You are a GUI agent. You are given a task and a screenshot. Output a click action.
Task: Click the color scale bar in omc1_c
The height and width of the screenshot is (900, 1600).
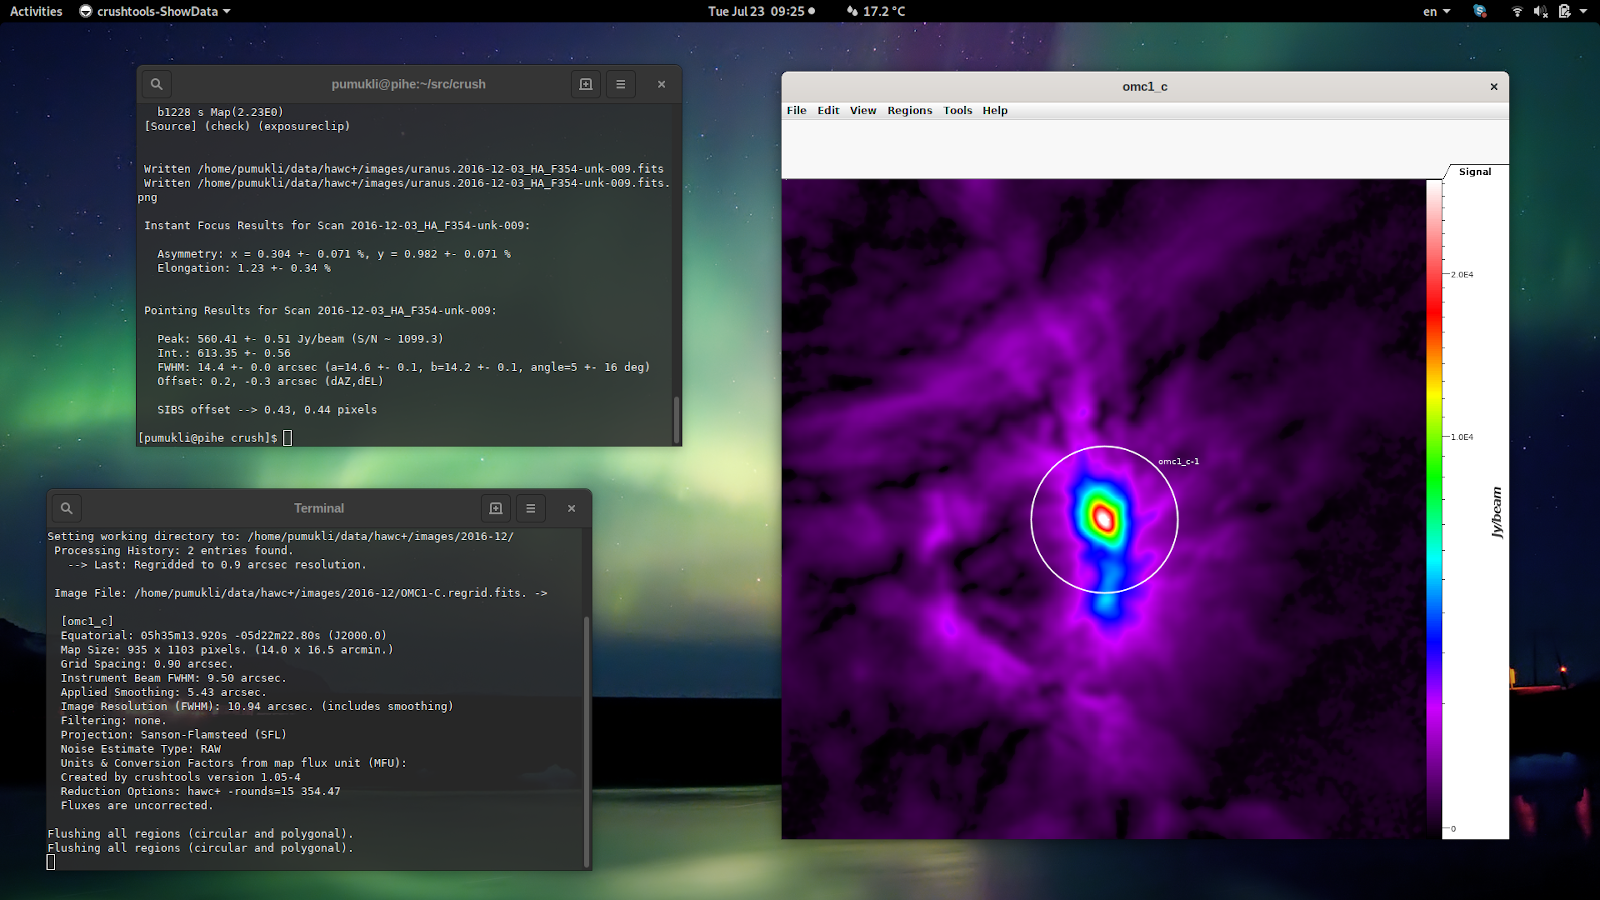1434,509
